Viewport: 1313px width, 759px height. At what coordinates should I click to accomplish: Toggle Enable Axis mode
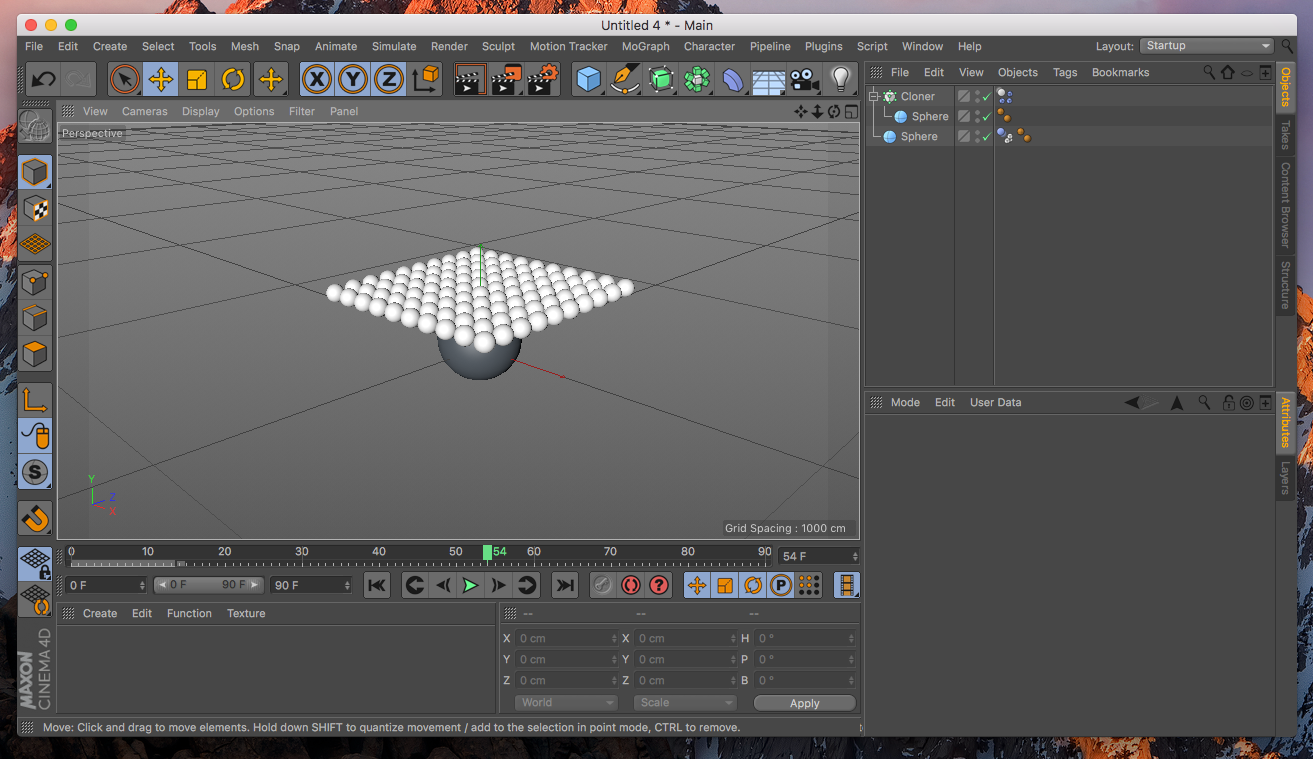click(35, 400)
